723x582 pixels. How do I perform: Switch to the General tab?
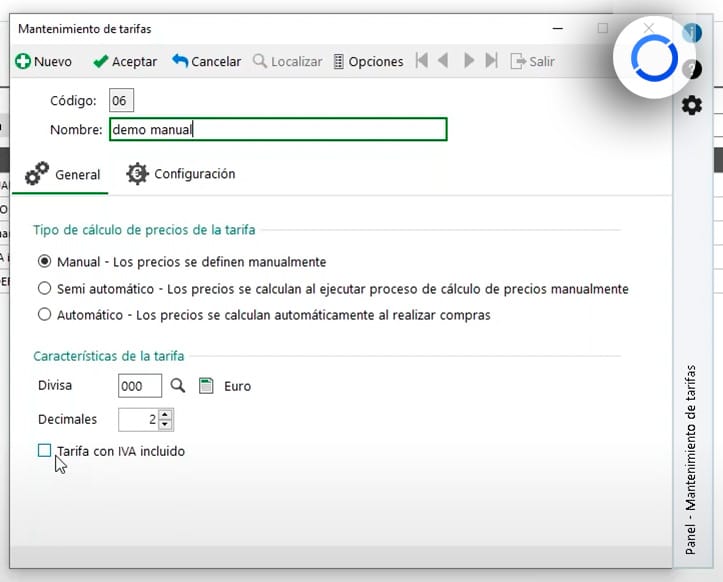[62, 175]
